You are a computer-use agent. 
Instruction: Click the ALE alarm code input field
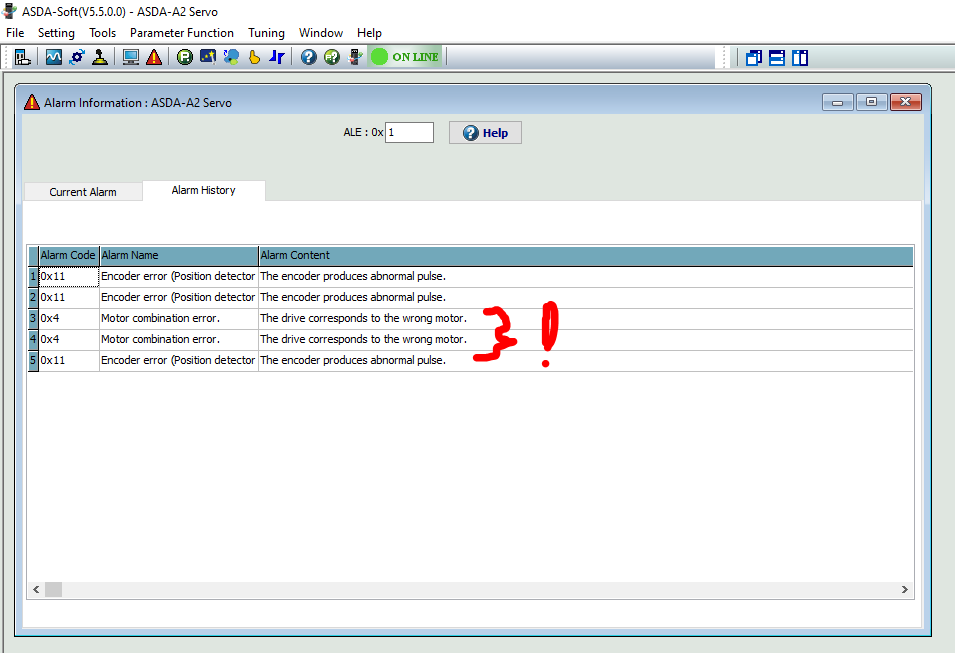point(409,133)
